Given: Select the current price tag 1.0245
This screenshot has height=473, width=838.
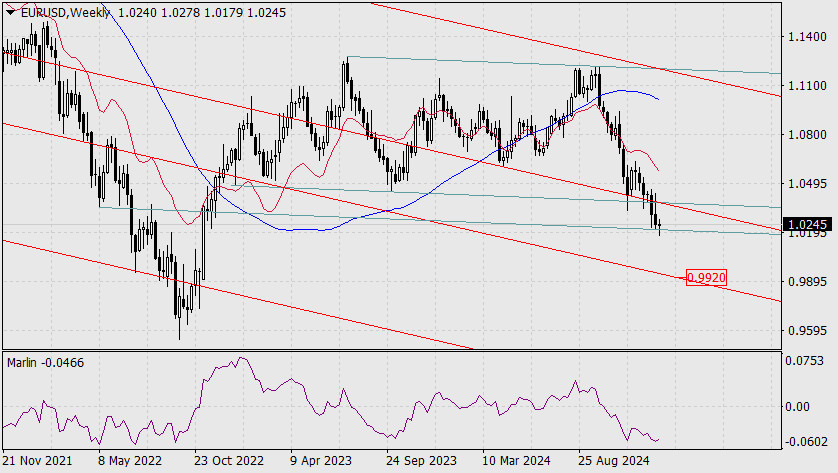Looking at the screenshot, I should [806, 224].
